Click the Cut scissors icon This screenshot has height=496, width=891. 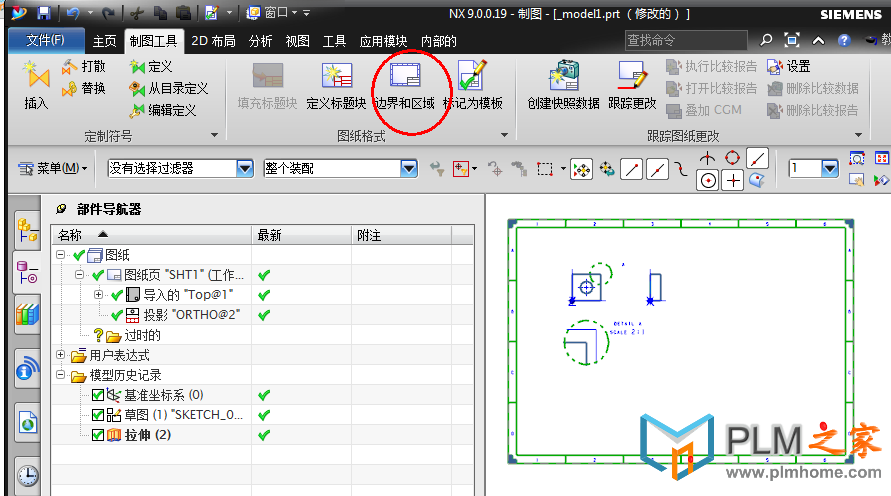[x=137, y=12]
